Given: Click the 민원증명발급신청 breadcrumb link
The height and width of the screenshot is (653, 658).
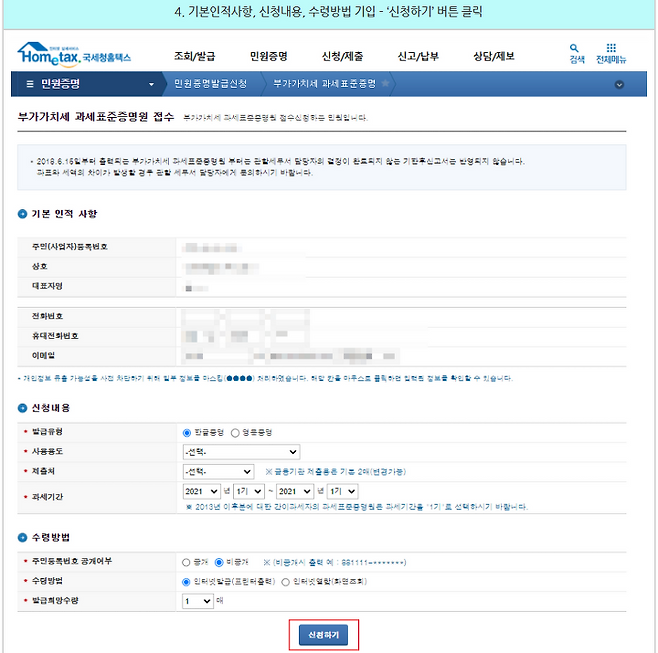Looking at the screenshot, I should (x=209, y=84).
